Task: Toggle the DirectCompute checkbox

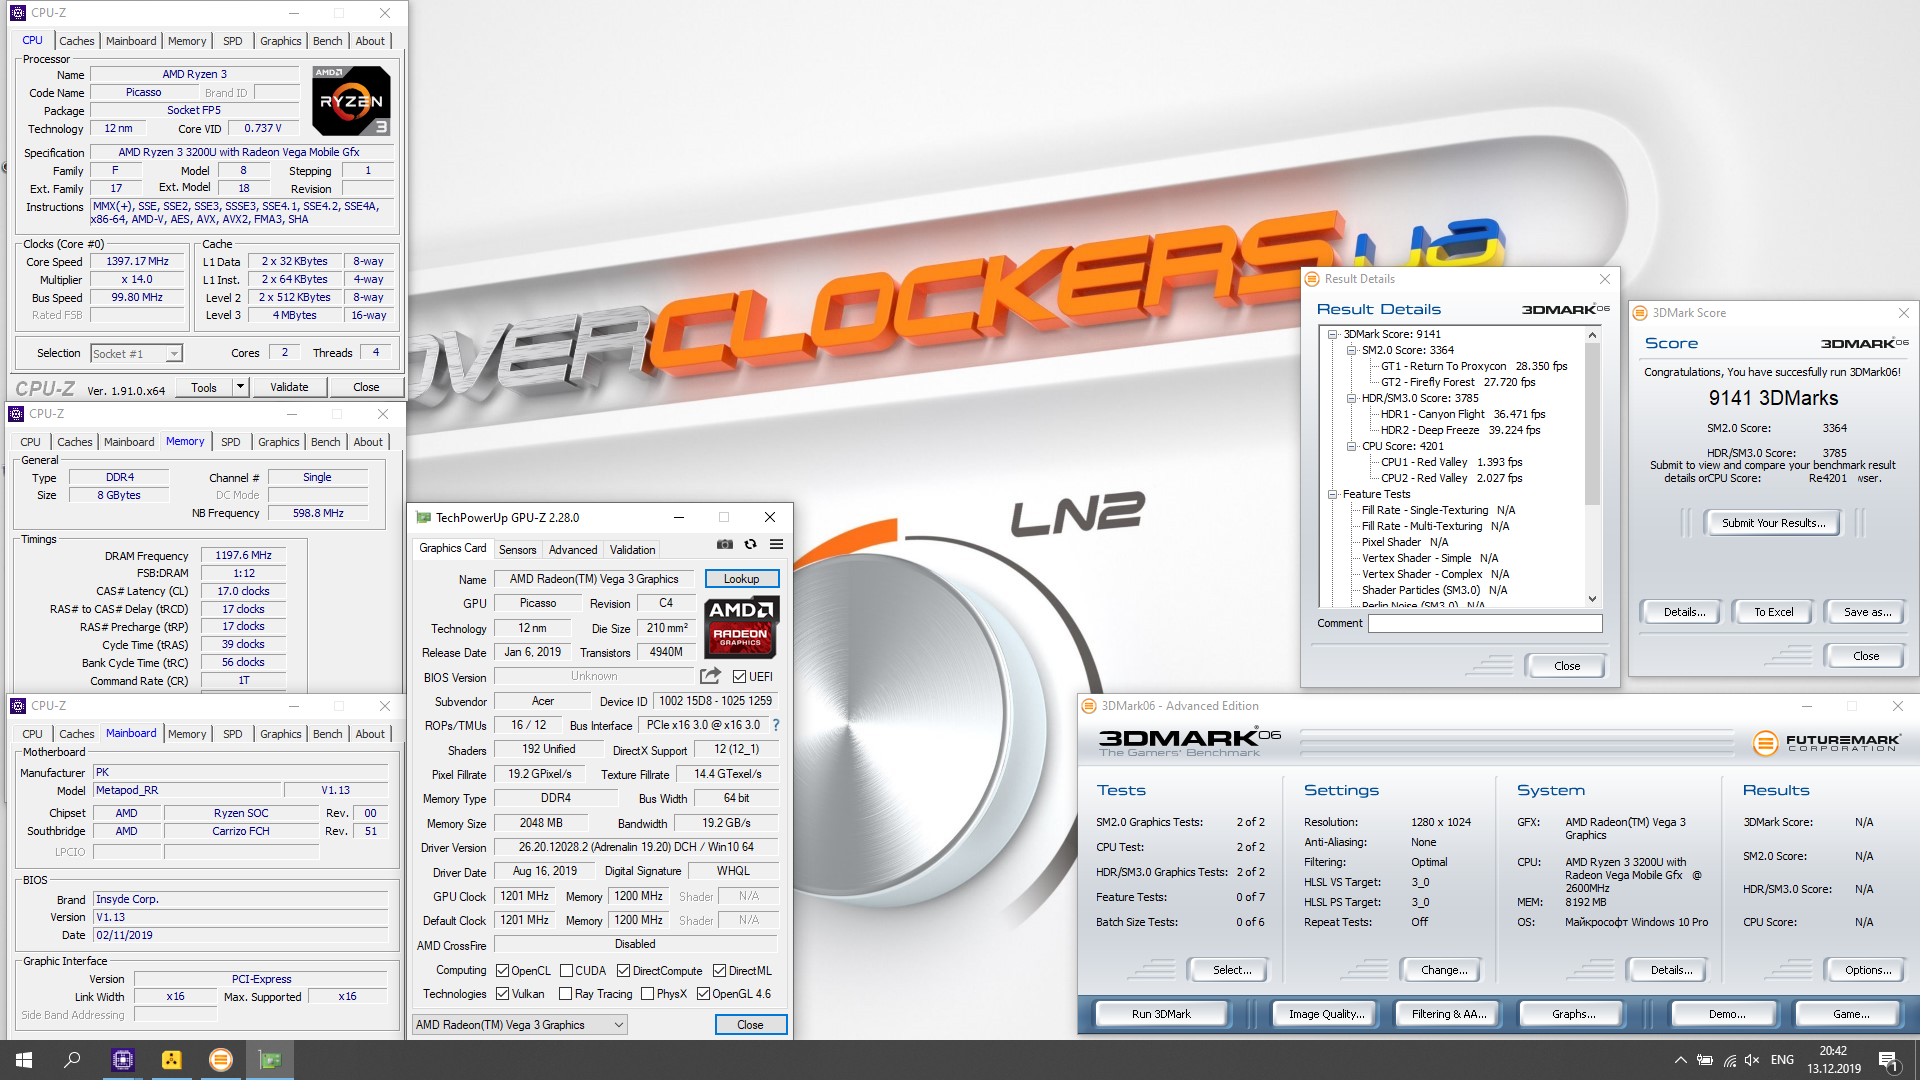Action: pyautogui.click(x=623, y=971)
